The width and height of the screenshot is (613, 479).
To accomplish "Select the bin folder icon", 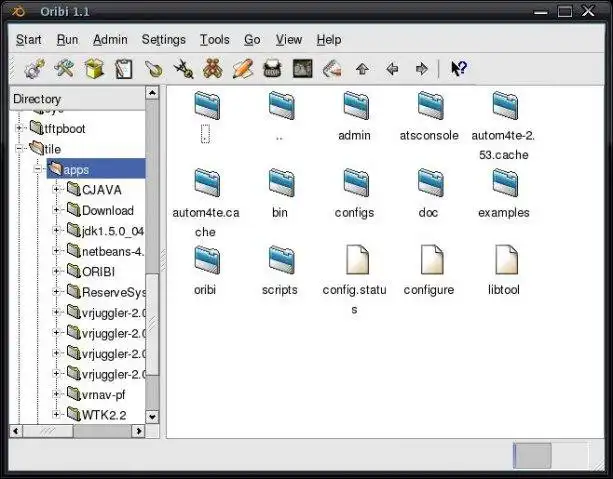I will tap(281, 183).
